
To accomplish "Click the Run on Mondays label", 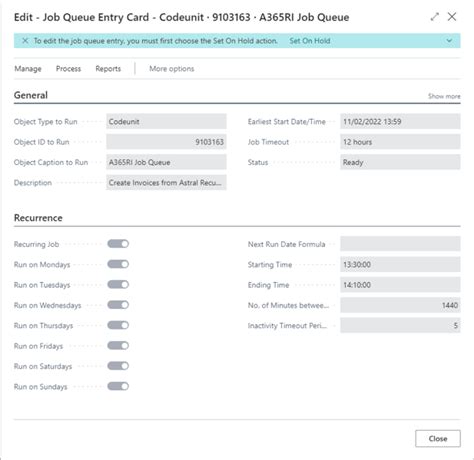I will tap(42, 265).
